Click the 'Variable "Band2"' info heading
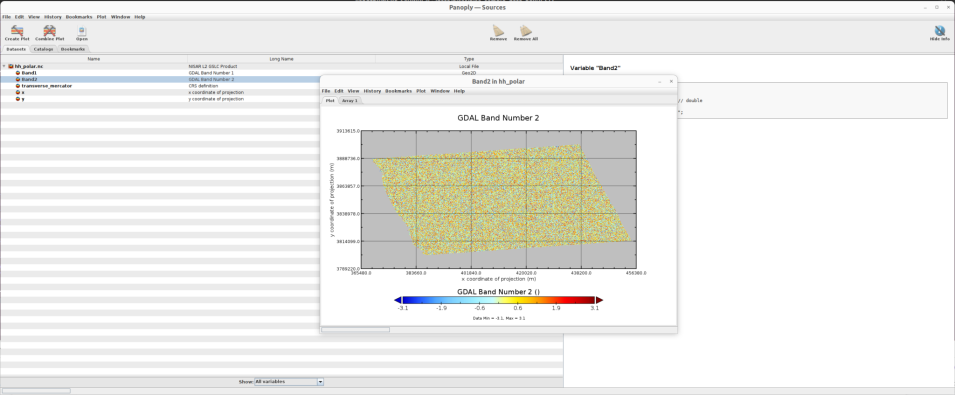The height and width of the screenshot is (395, 955). (x=595, y=68)
